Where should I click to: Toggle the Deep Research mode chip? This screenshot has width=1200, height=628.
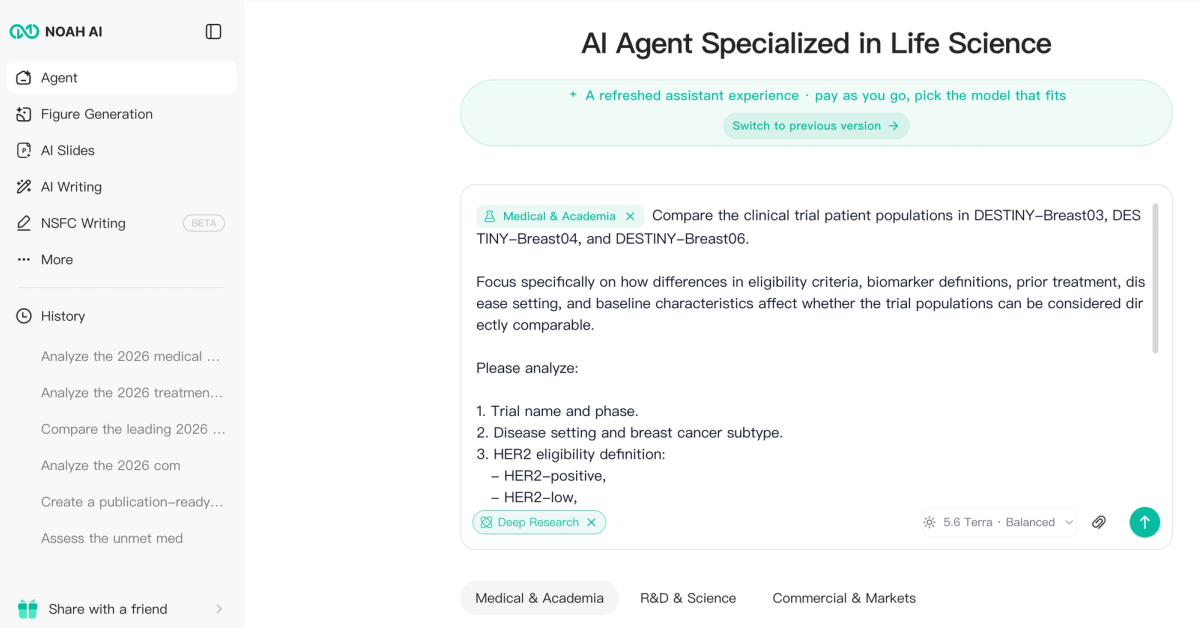539,522
